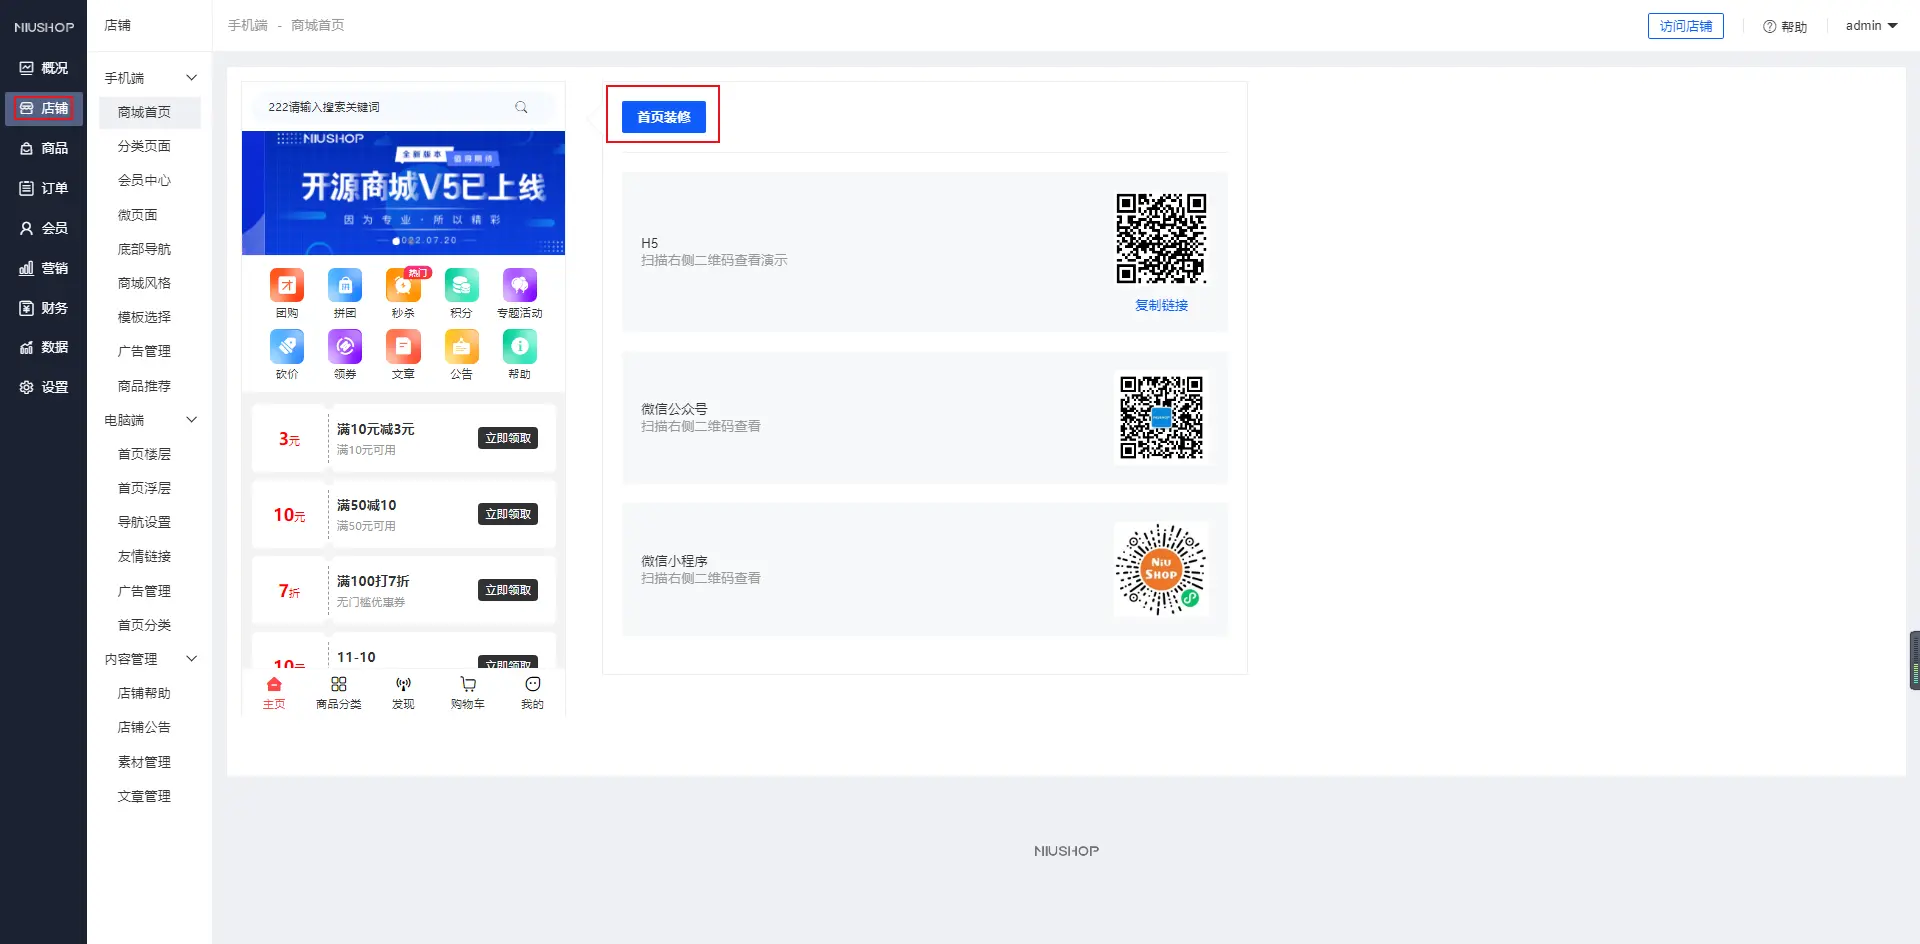Click the 复制链接 link under H5 QR
Viewport: 1920px width, 944px height.
pyautogui.click(x=1161, y=305)
